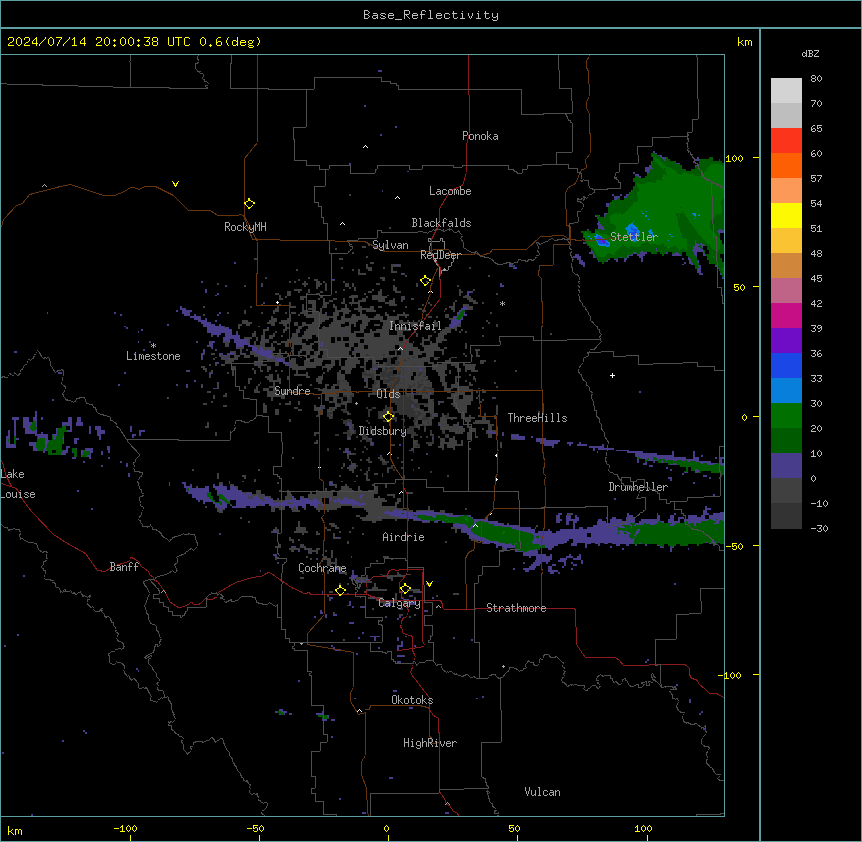Click the Calgary label
Image resolution: width=862 pixels, height=842 pixels.
tap(399, 603)
